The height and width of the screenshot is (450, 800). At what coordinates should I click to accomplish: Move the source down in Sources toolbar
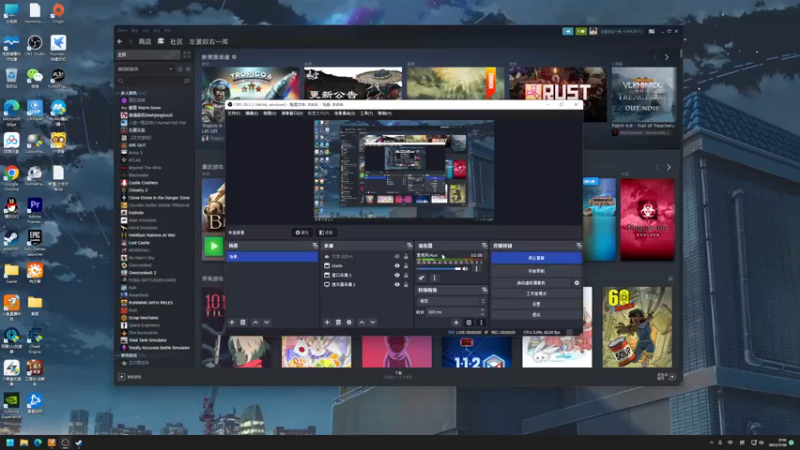[x=373, y=322]
